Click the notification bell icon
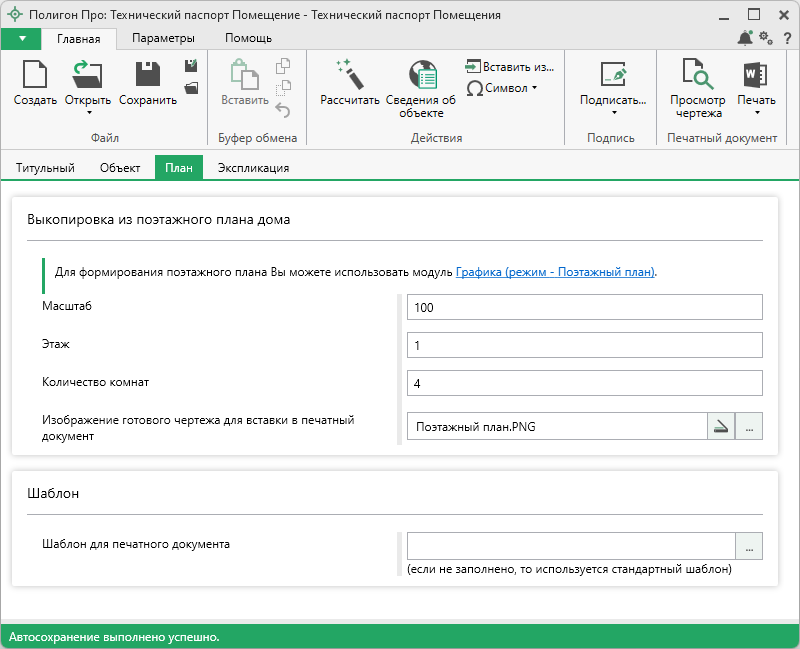This screenshot has width=800, height=649. [745, 38]
